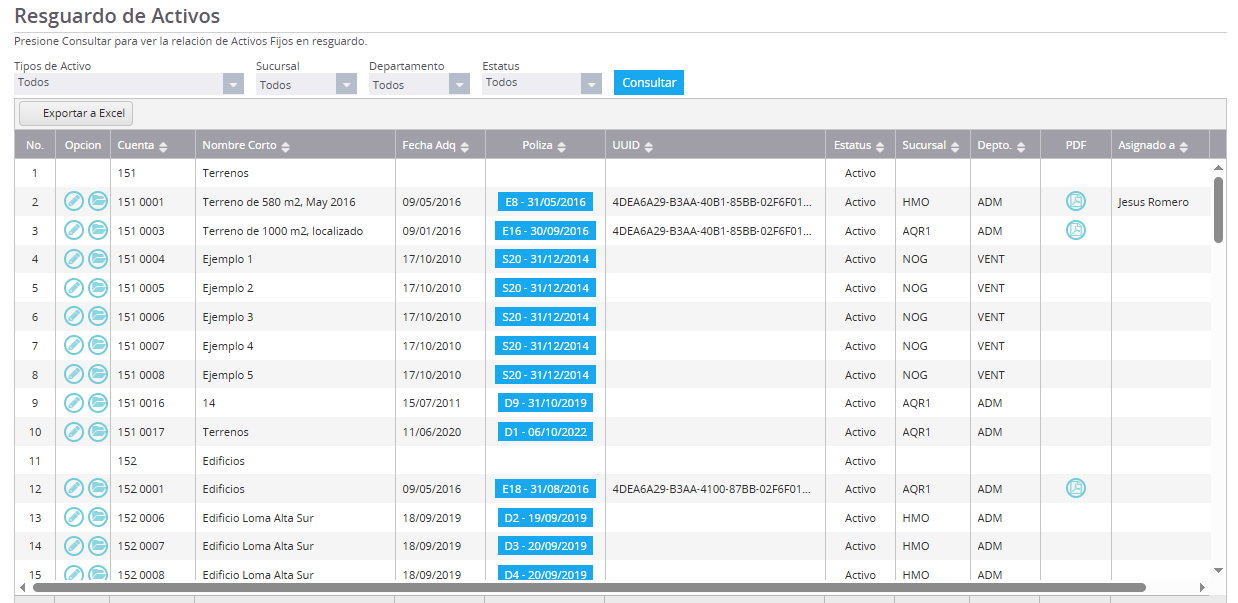The width and height of the screenshot is (1238, 603).
Task: Open poliza E8 - 31/05/2016
Action: [x=545, y=201]
